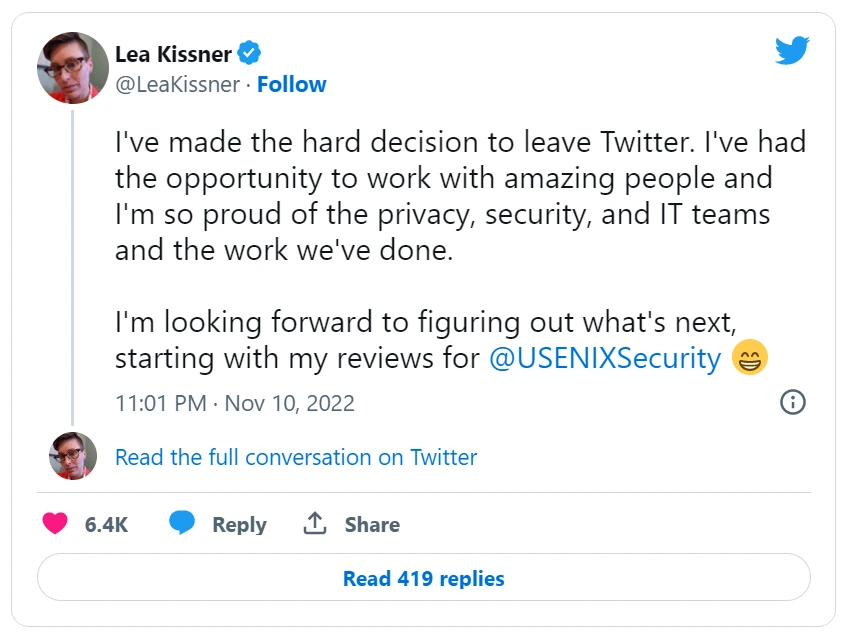Click the 6.4K likes count

tap(106, 524)
